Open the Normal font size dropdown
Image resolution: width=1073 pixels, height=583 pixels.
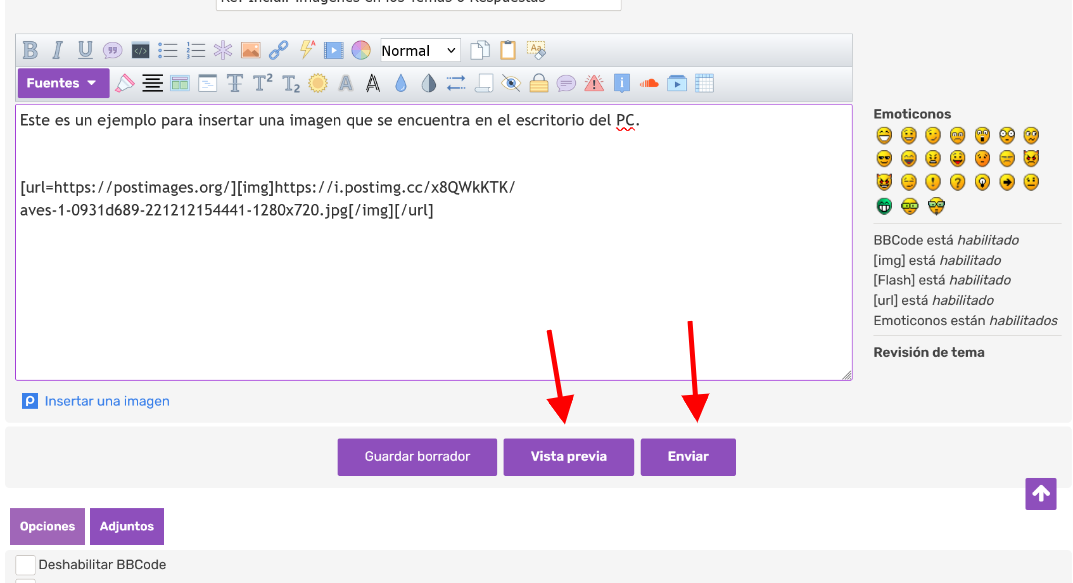[x=419, y=51]
